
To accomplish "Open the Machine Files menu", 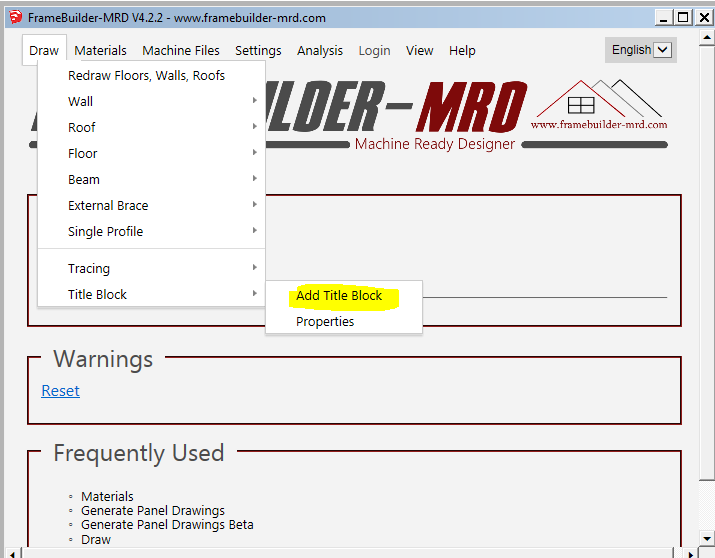I will pyautogui.click(x=181, y=50).
